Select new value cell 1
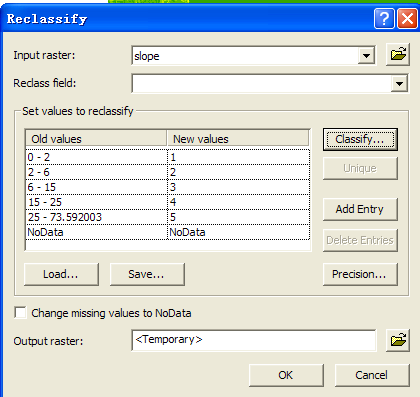Image resolution: width=420 pixels, height=397 pixels. tap(239, 157)
